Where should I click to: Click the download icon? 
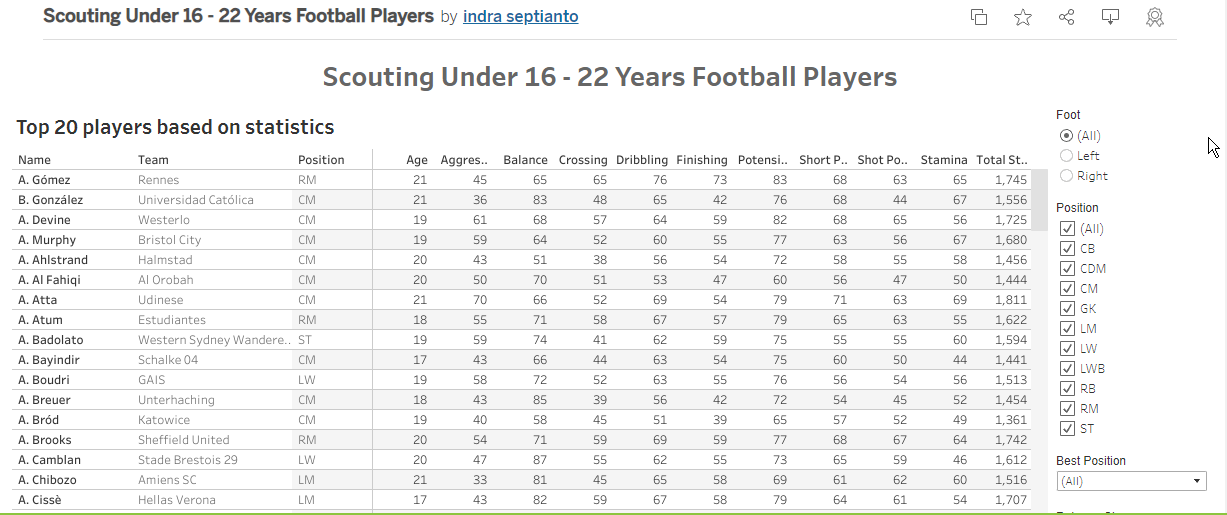coord(1110,17)
